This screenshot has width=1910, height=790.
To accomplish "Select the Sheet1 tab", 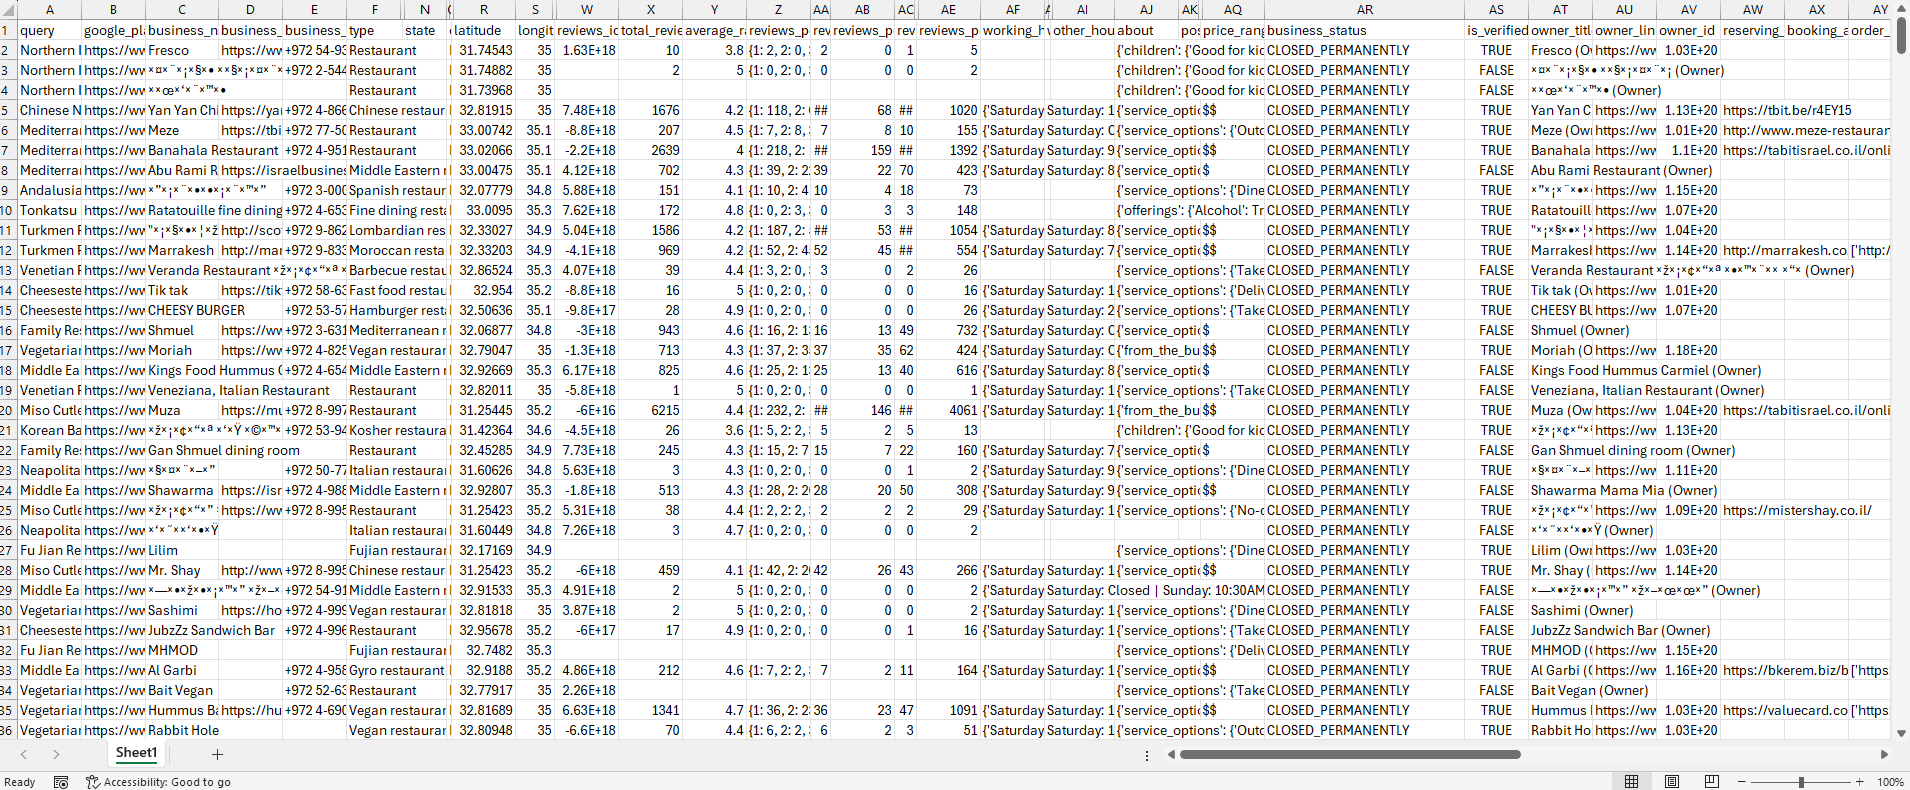I will [x=136, y=753].
